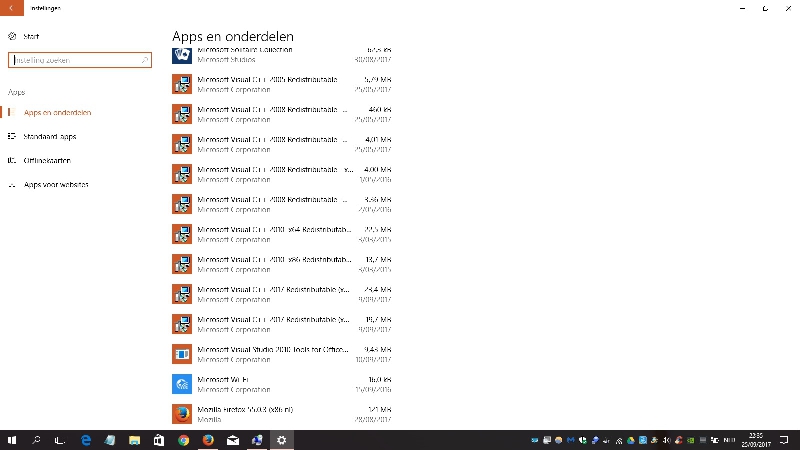Screen dimensions: 800x450
Task: Select Visual C++ 2008 installer icon, 4,00 MB row
Action: [x=182, y=174]
